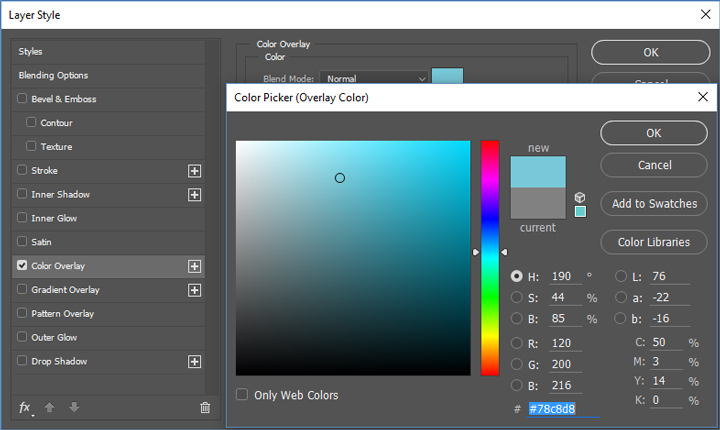Click the new color preview swatch
The height and width of the screenshot is (430, 720).
point(538,172)
